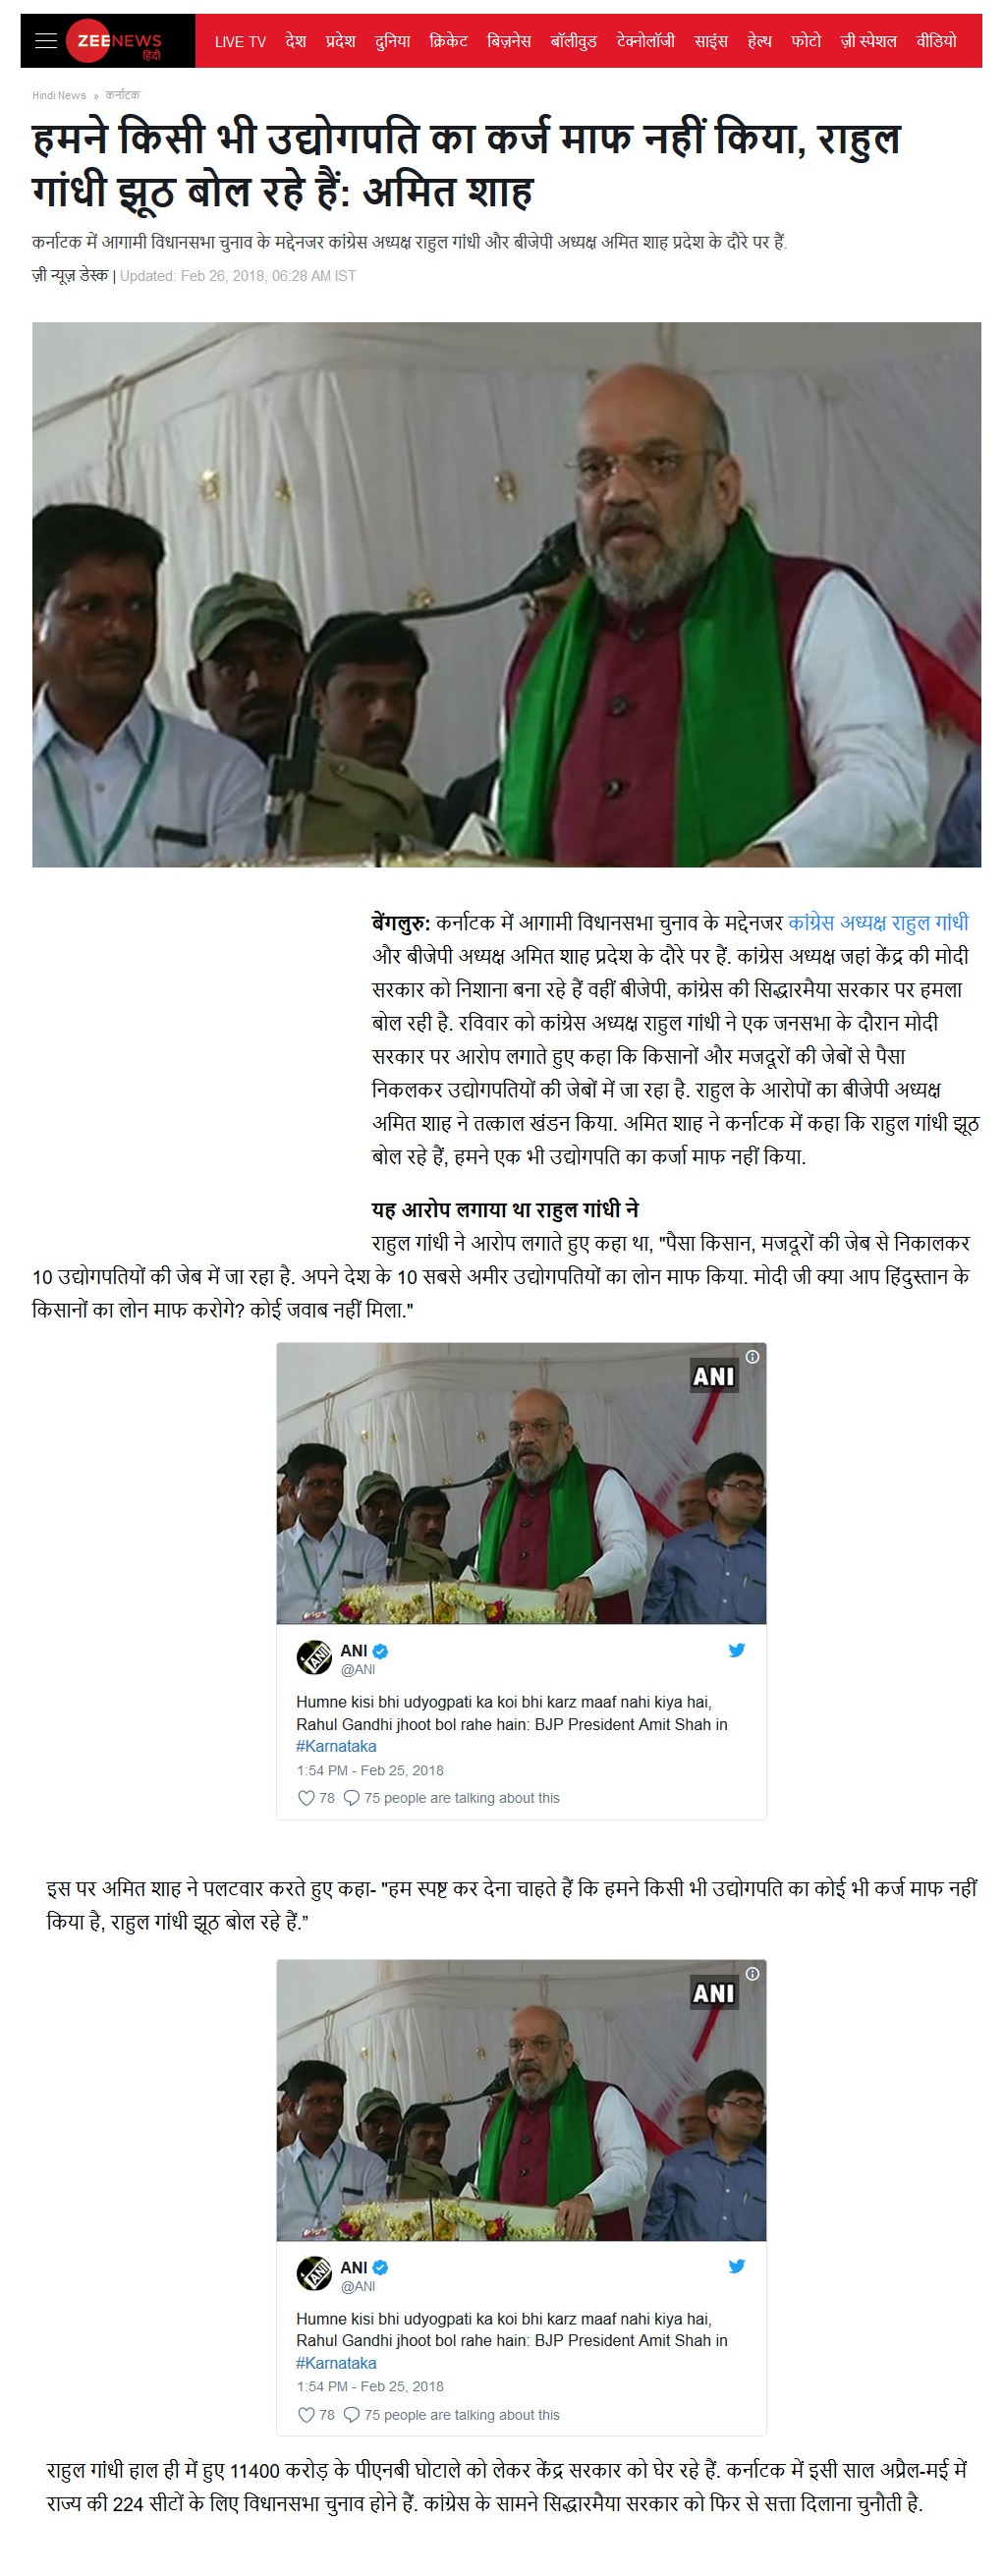This screenshot has height=2576, width=1004.
Task: Open LIVE TV menu item
Action: [x=240, y=41]
